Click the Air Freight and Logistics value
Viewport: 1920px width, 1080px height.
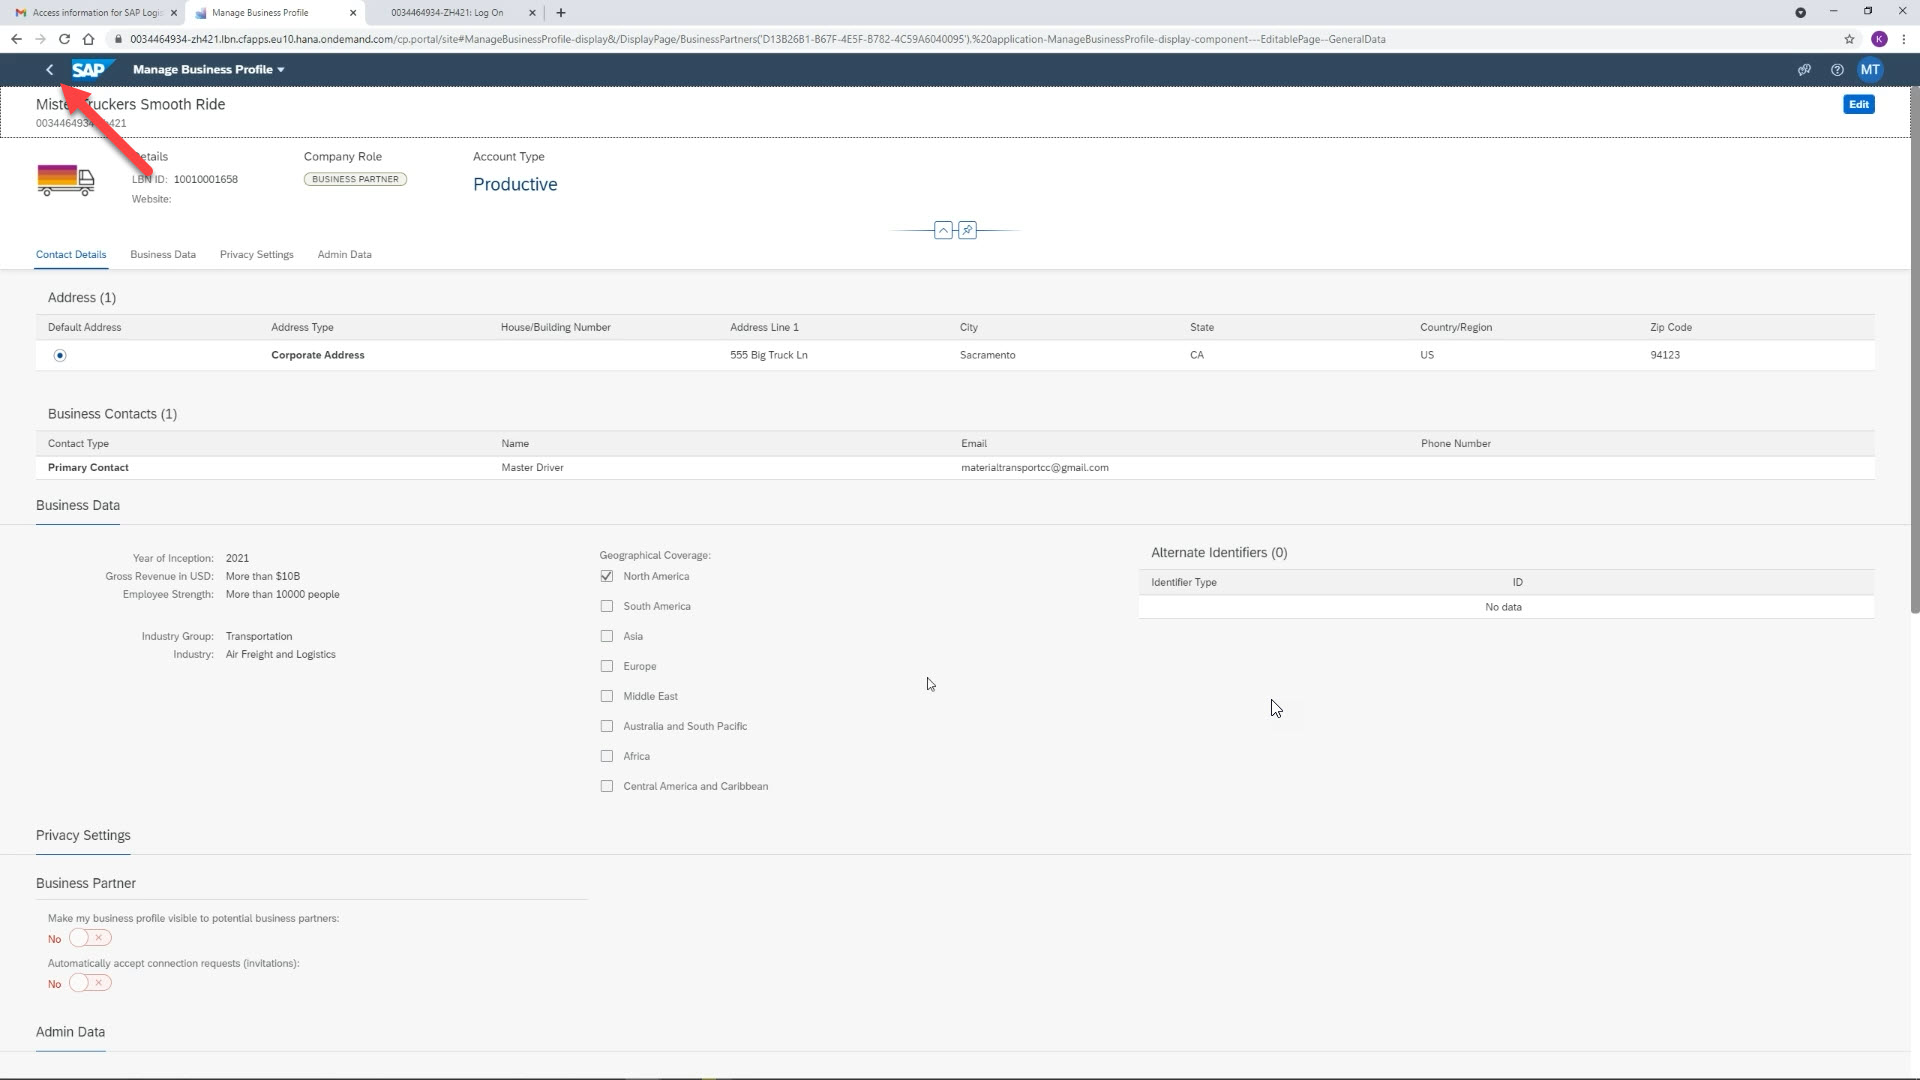[281, 655]
